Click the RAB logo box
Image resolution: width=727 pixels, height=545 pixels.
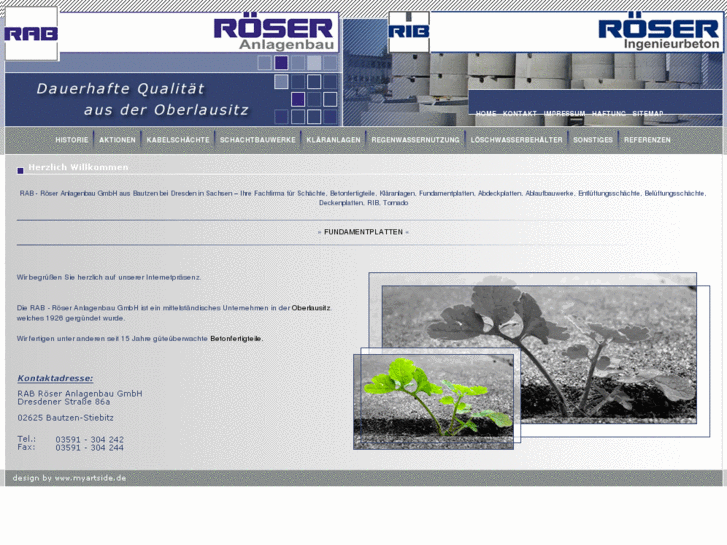click(x=32, y=33)
